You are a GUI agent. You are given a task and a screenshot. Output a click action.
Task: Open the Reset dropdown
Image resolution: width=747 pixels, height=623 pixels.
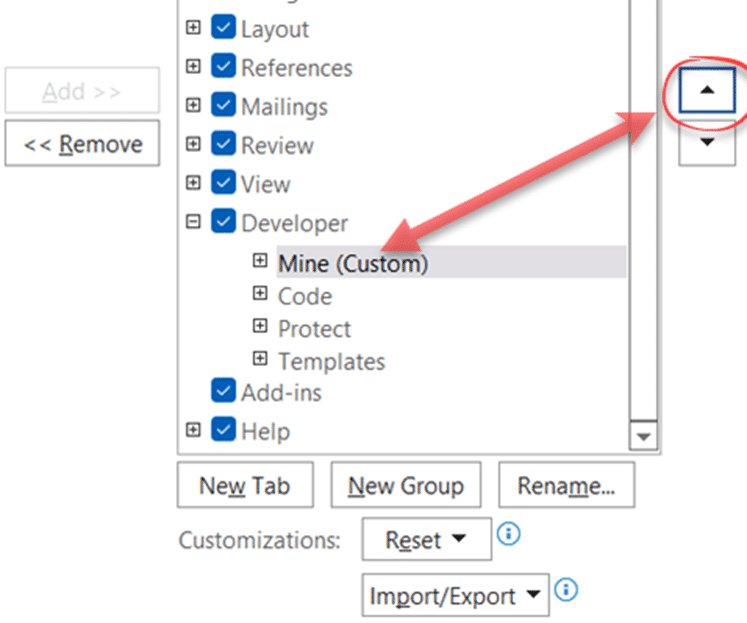[x=426, y=539]
